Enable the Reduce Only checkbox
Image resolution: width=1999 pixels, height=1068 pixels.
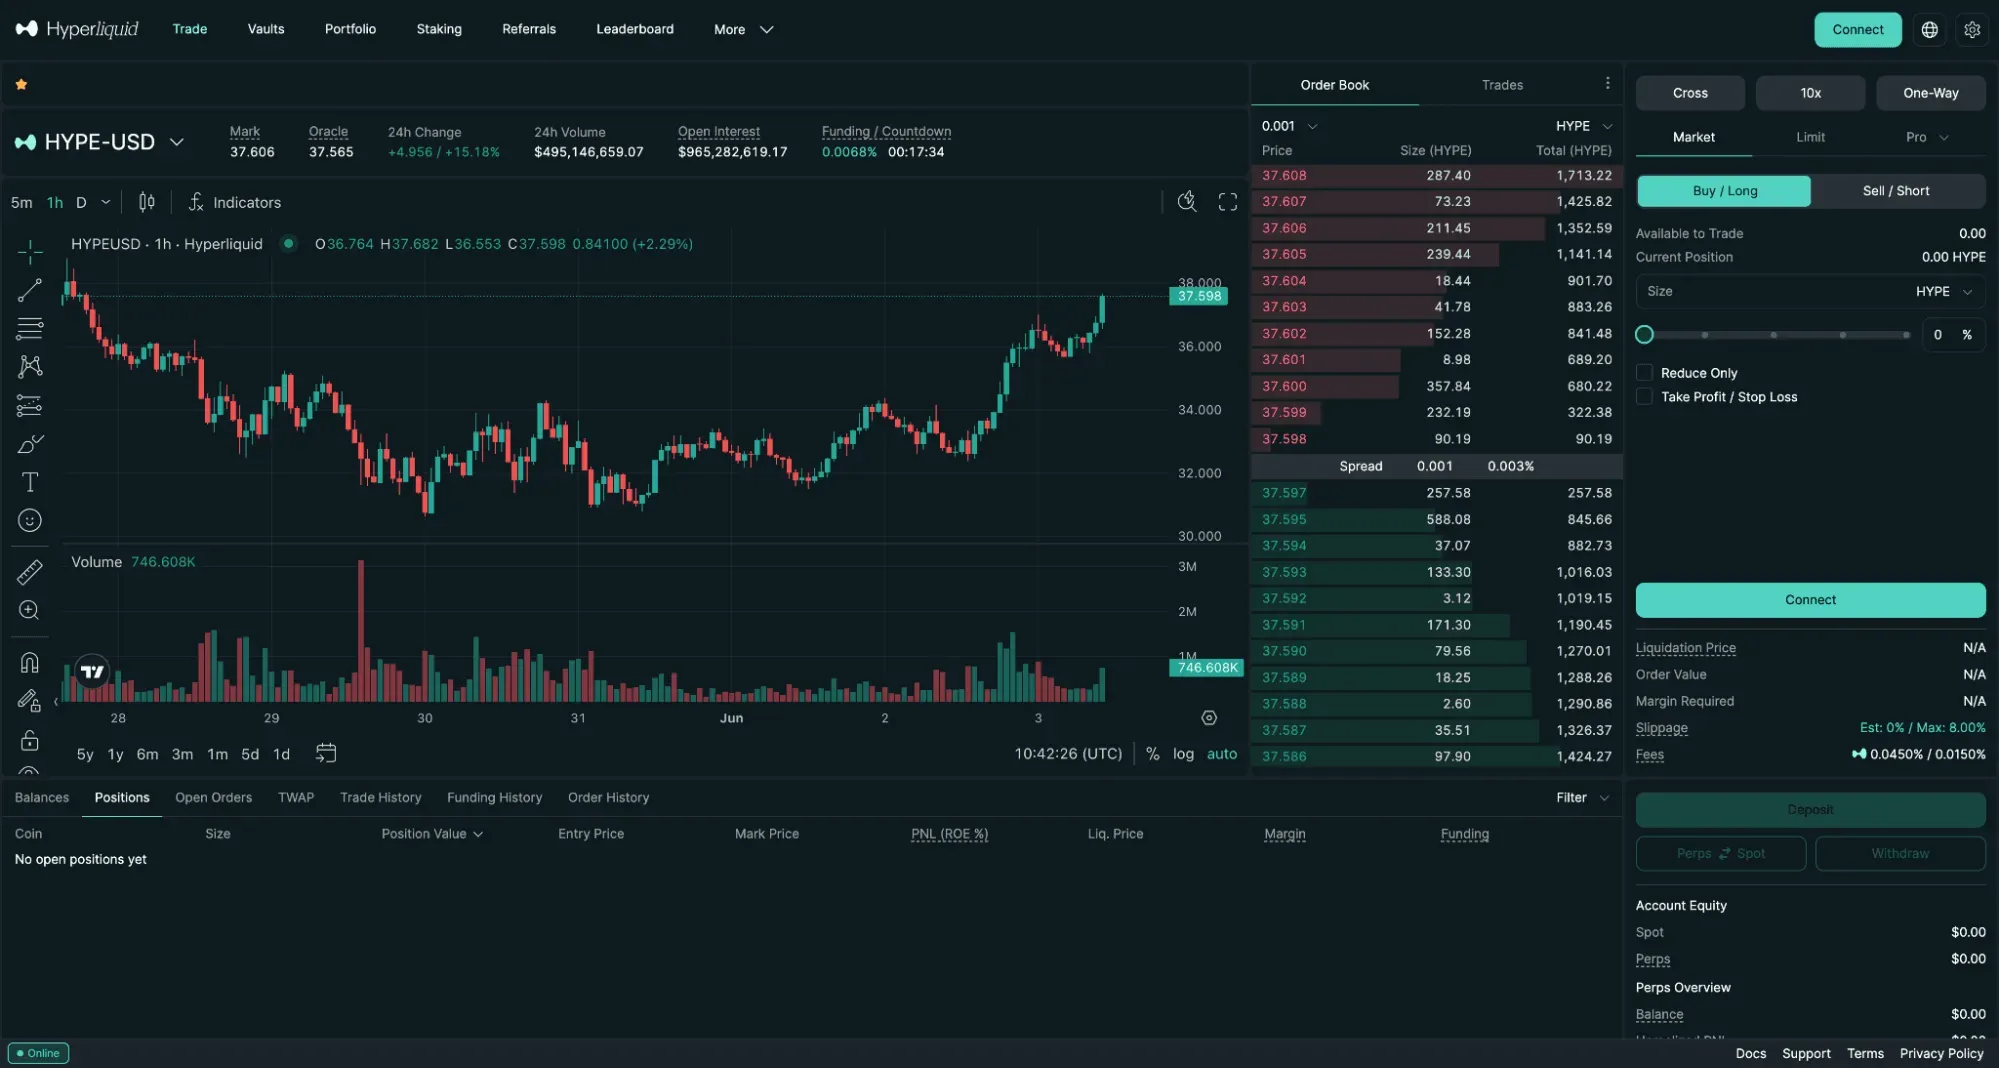pyautogui.click(x=1644, y=373)
